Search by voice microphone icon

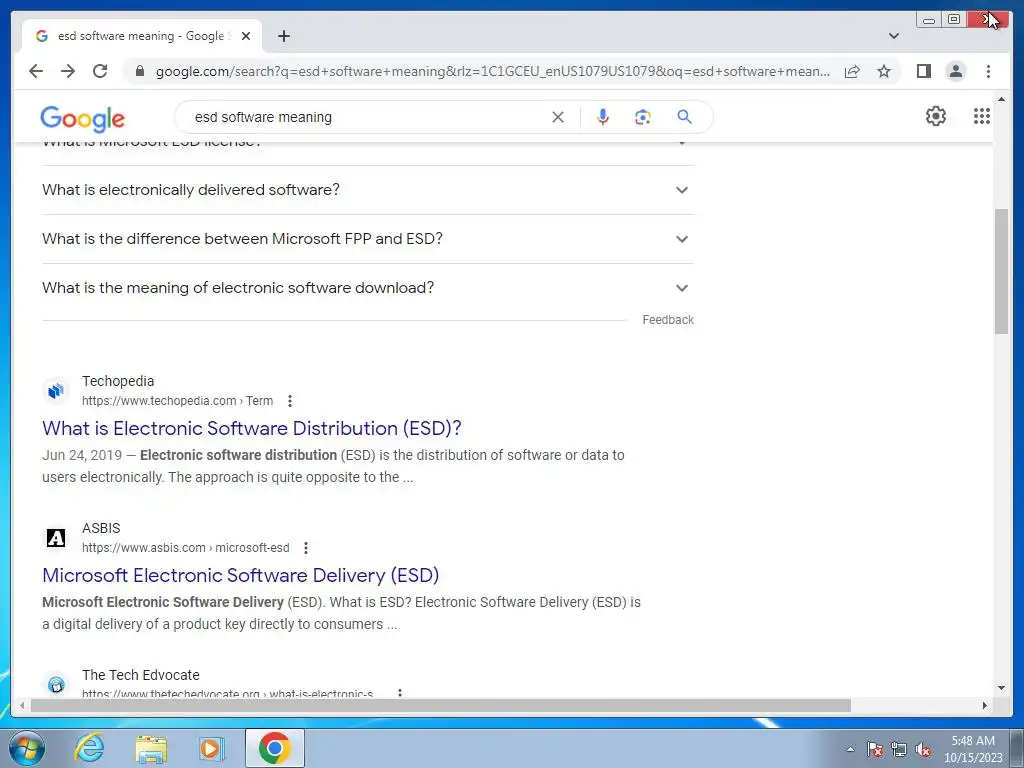(x=603, y=117)
